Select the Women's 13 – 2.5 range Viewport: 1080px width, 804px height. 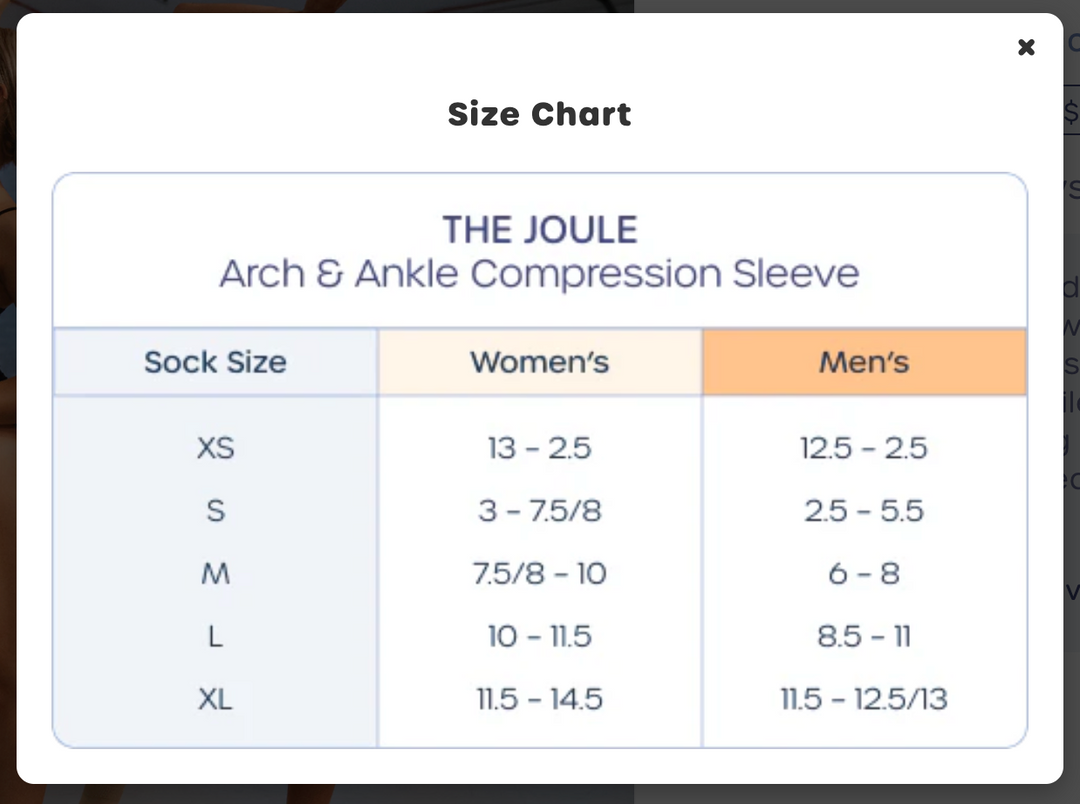pyautogui.click(x=540, y=448)
